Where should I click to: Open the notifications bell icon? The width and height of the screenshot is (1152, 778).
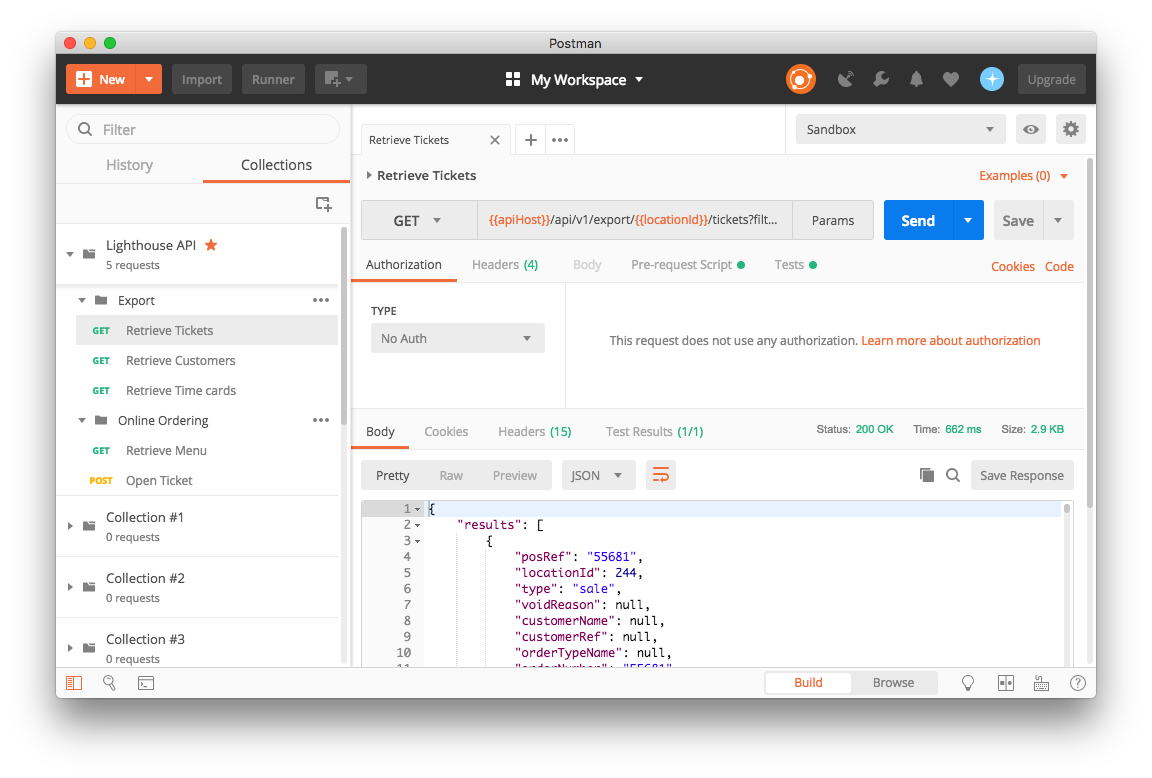(916, 80)
